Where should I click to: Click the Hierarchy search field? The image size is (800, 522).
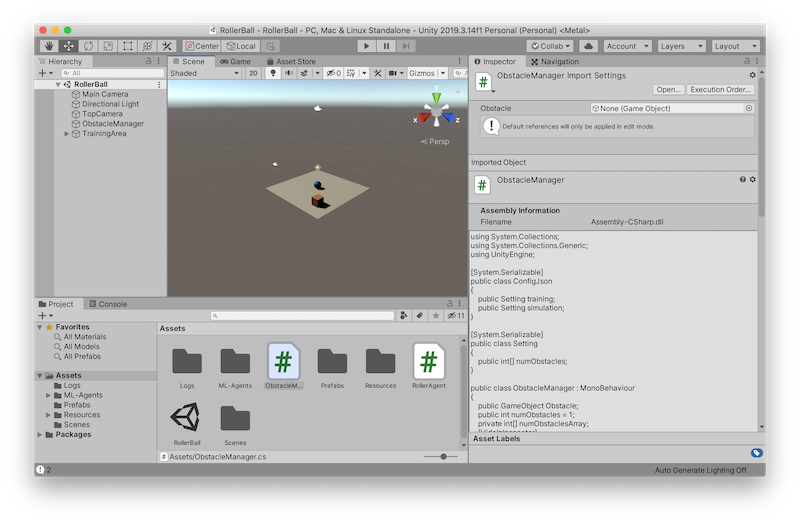112,73
